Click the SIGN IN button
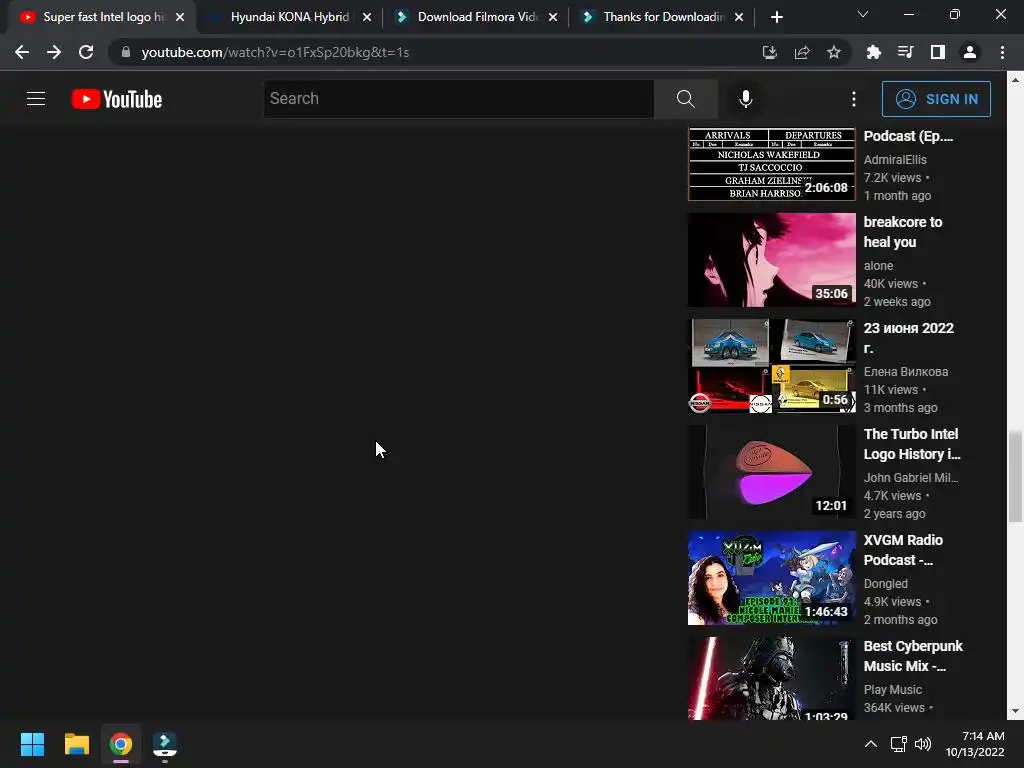 pyautogui.click(x=936, y=99)
